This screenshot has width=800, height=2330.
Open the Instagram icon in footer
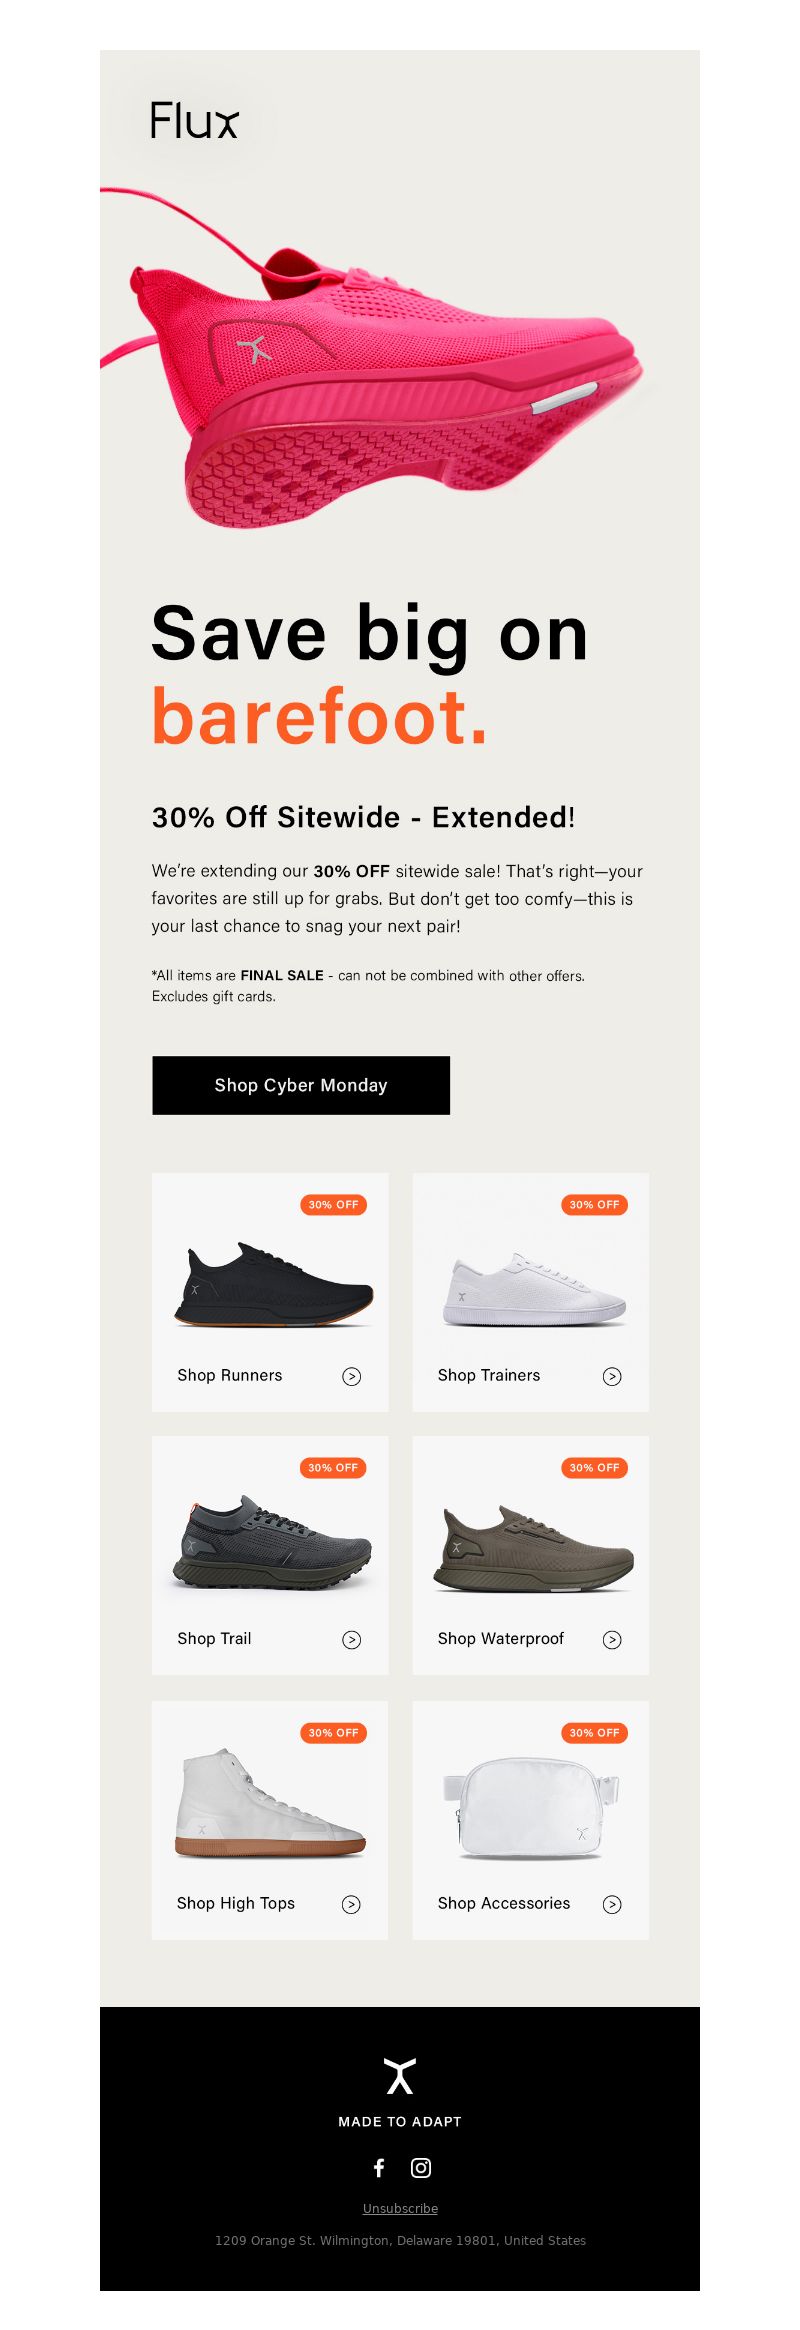421,2167
